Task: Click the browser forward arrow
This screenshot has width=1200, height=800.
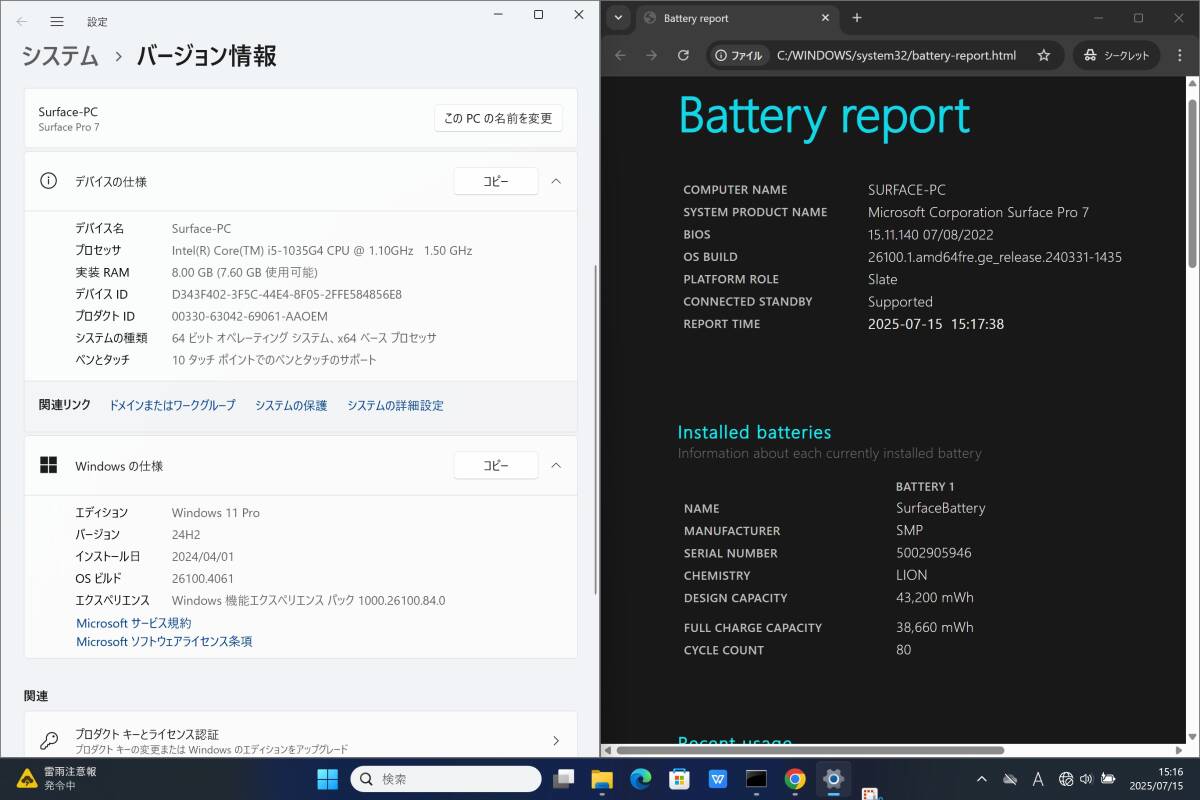Action: point(652,56)
